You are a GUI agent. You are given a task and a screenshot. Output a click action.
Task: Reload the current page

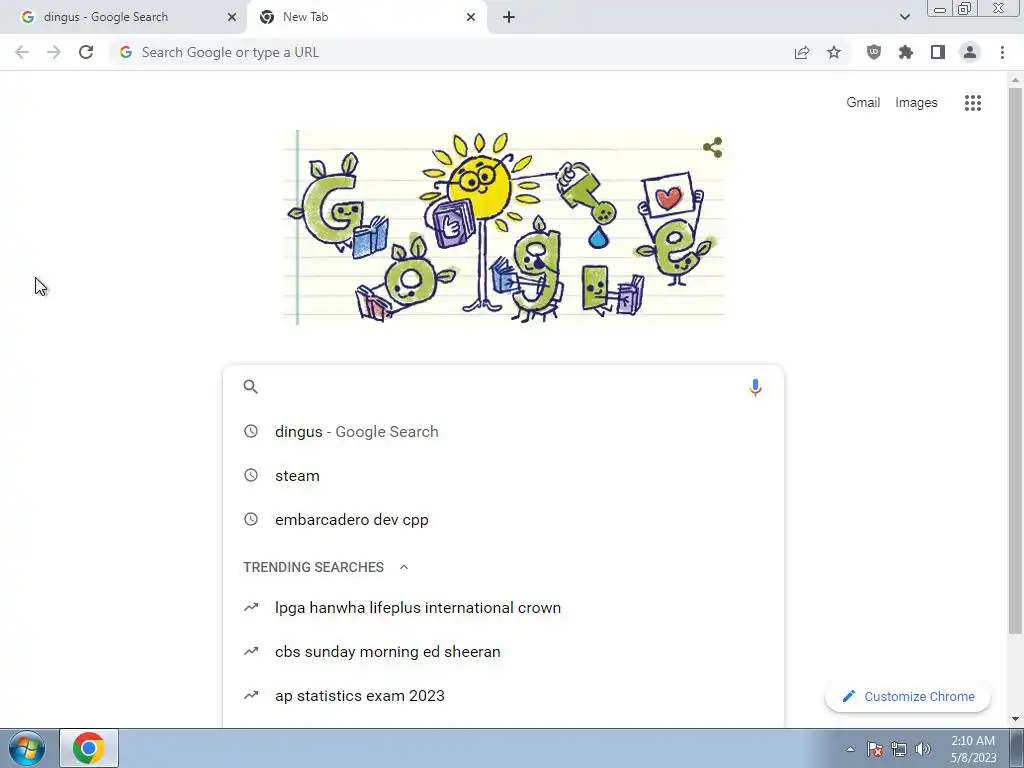point(86,52)
